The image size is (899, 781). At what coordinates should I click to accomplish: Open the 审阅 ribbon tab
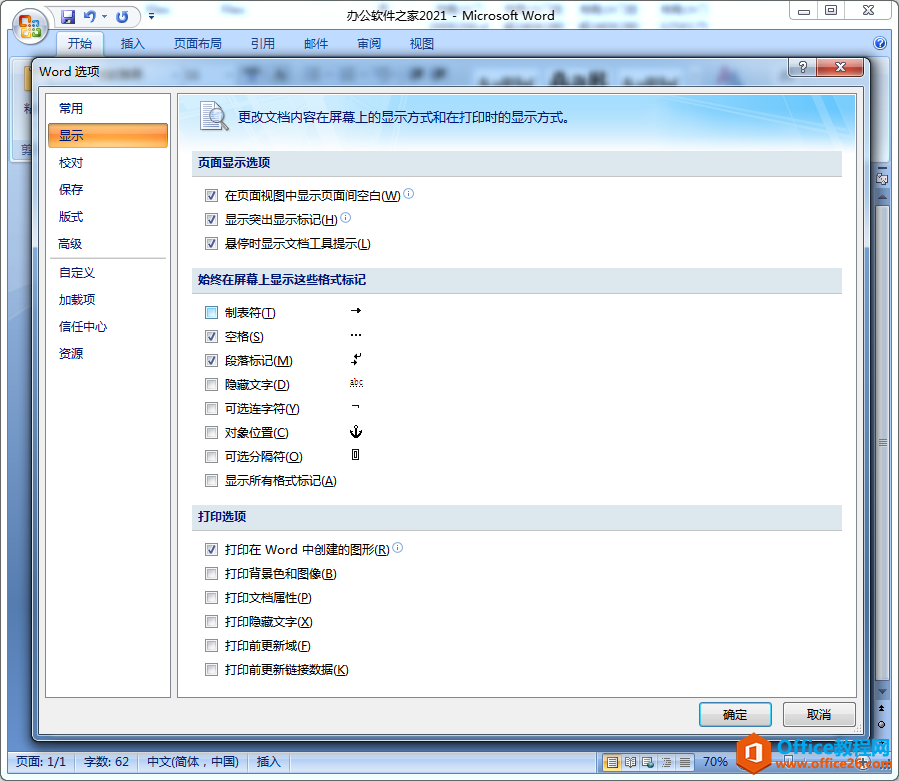[369, 44]
